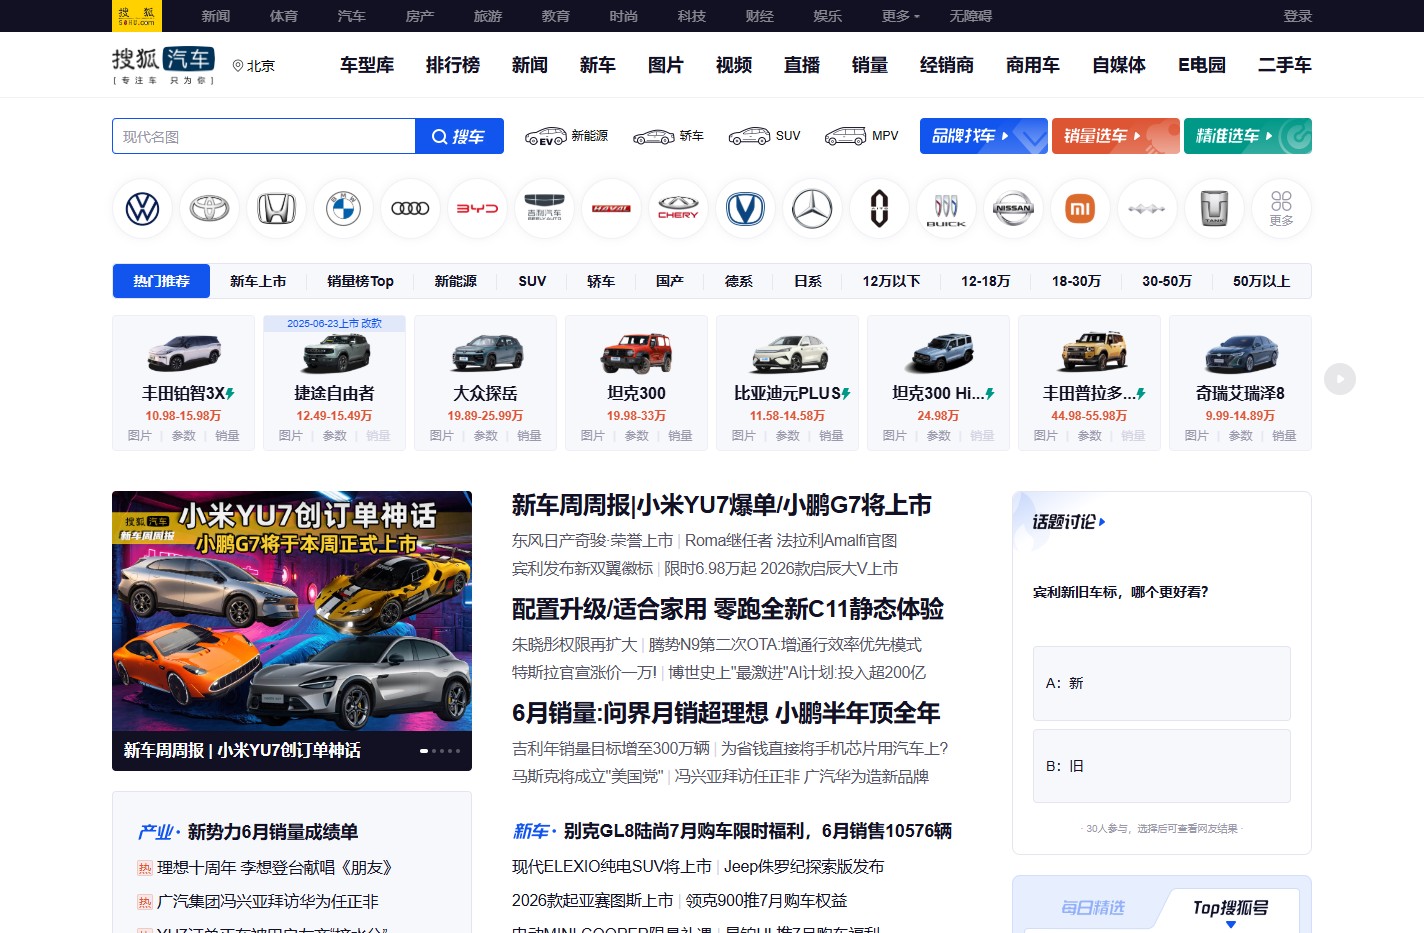Open 排行榜 in main navigation
Screen dimensions: 1424x933
click(x=453, y=65)
